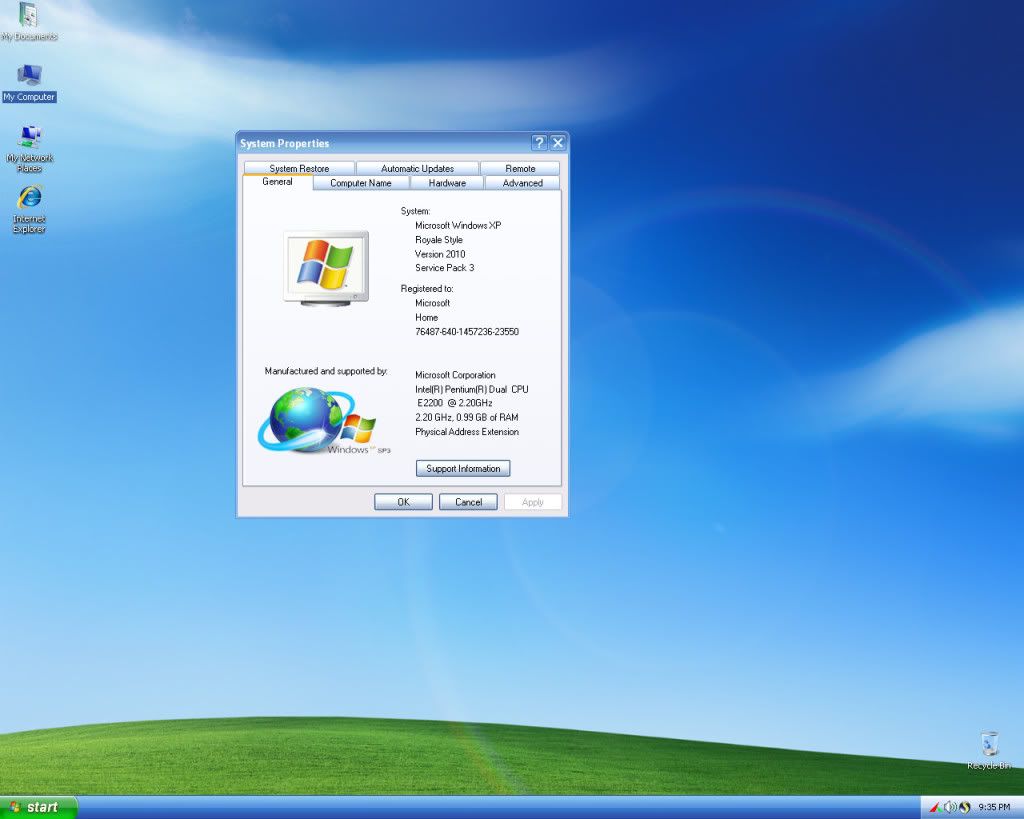Click the question mark help button
The image size is (1024, 819).
tap(539, 143)
